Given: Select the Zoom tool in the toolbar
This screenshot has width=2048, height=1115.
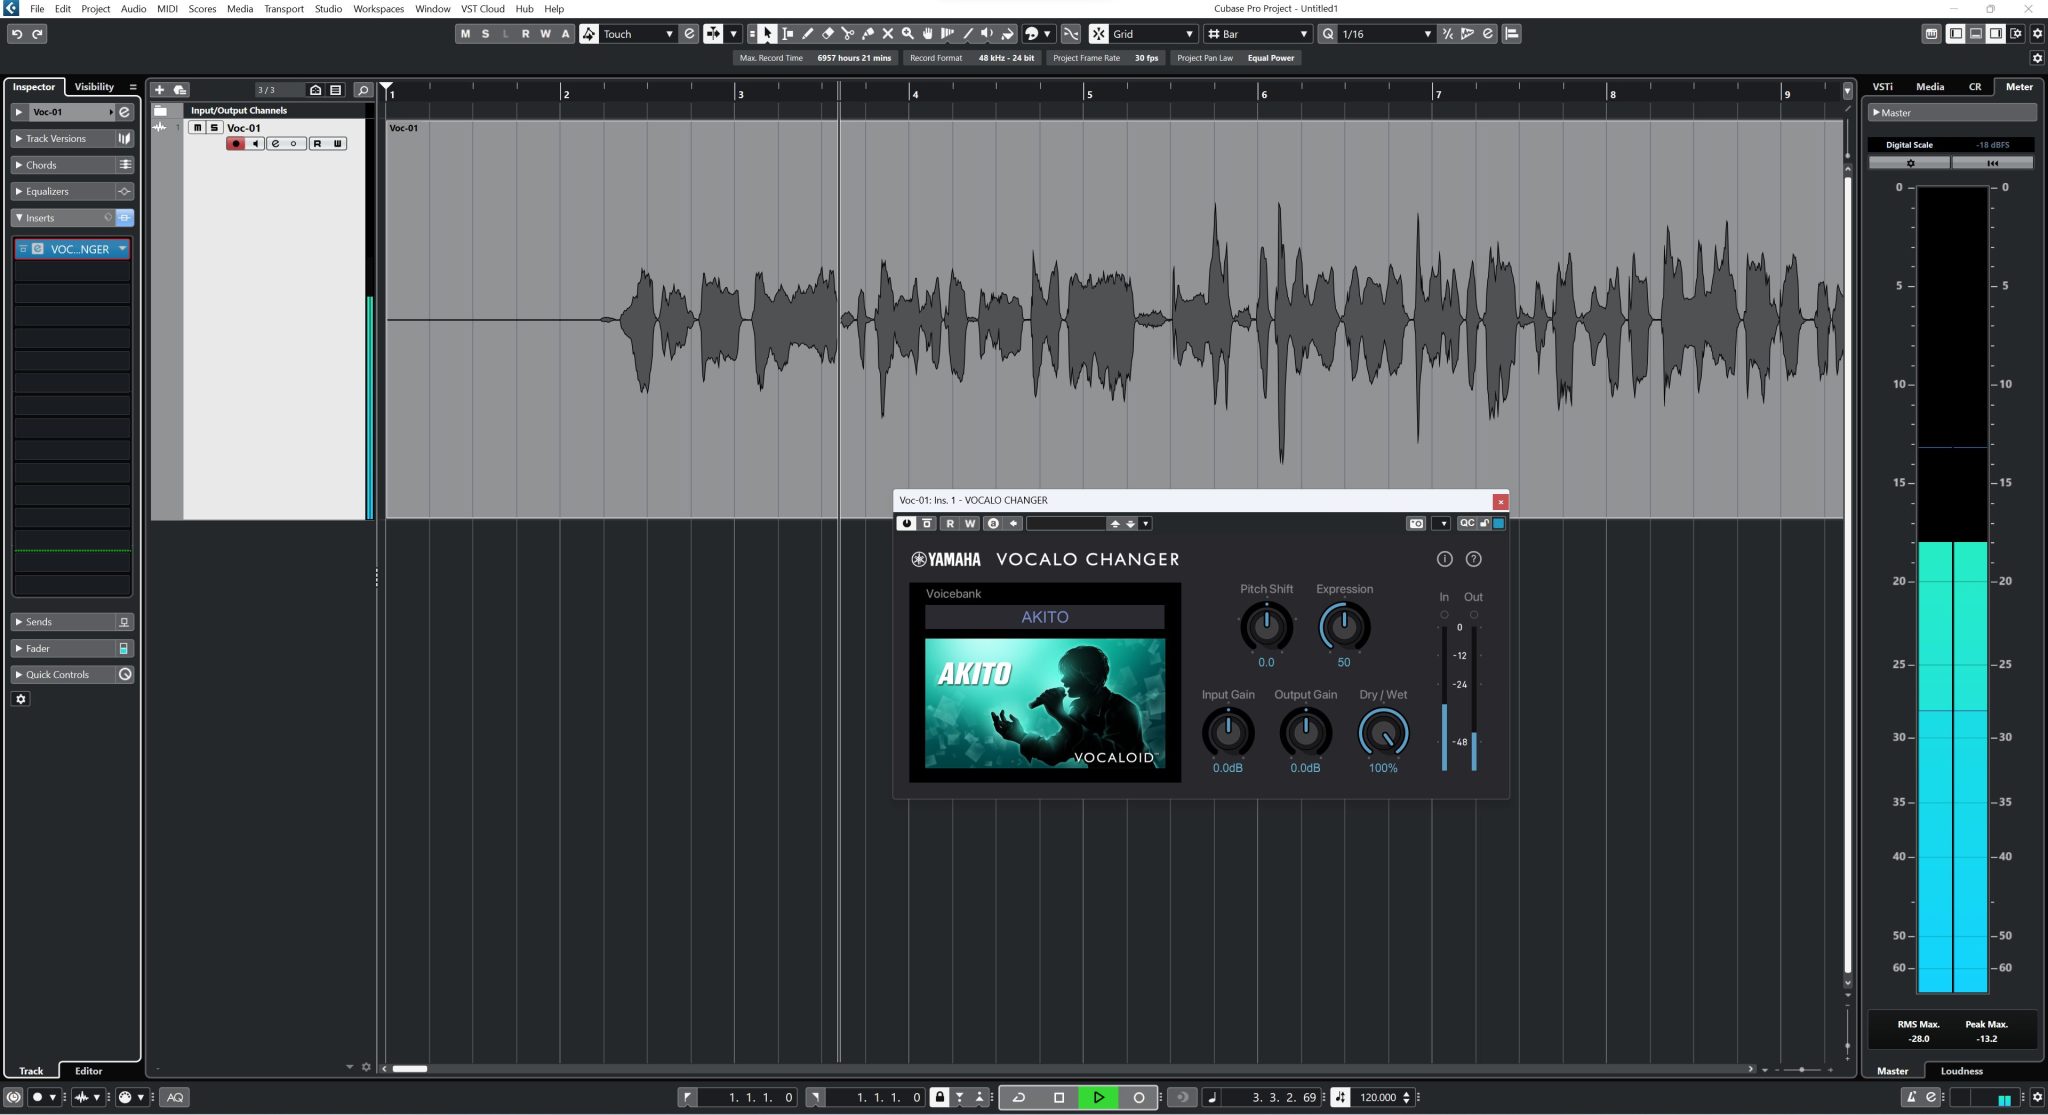Looking at the screenshot, I should [x=908, y=33].
